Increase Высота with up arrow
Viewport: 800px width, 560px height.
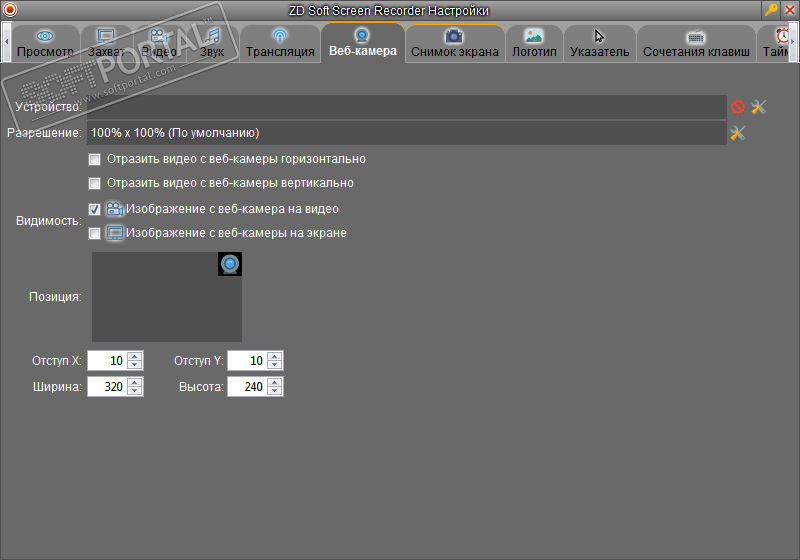(274, 383)
